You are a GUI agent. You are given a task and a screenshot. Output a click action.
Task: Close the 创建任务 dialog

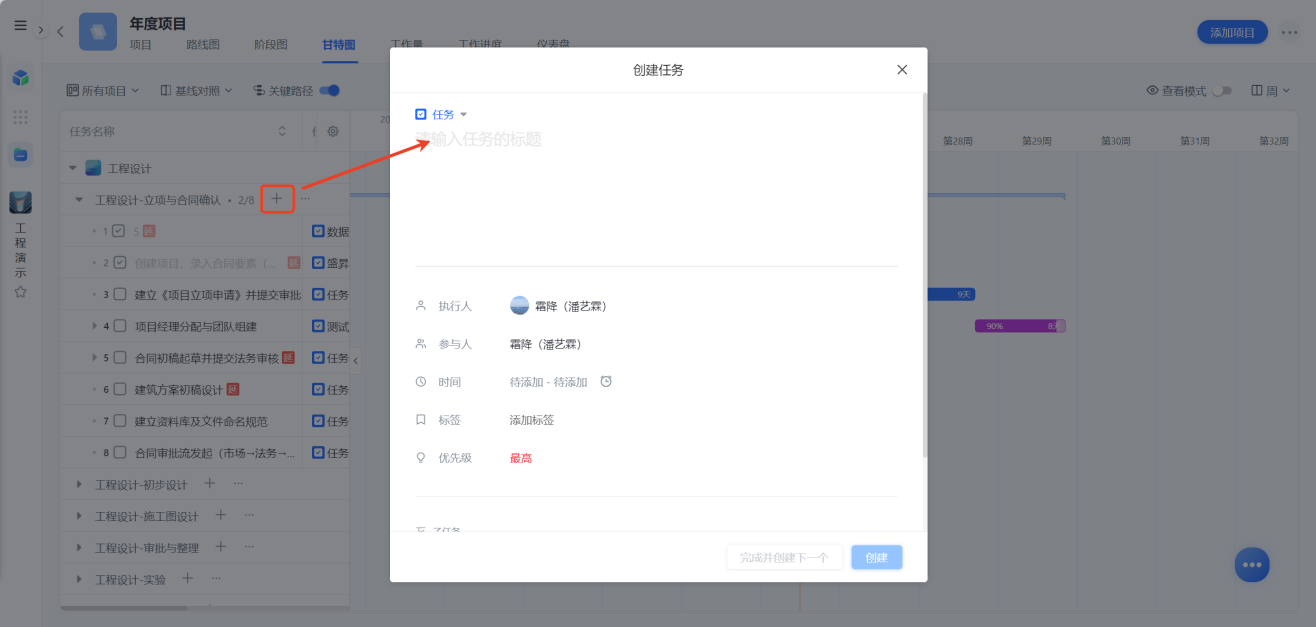(902, 70)
